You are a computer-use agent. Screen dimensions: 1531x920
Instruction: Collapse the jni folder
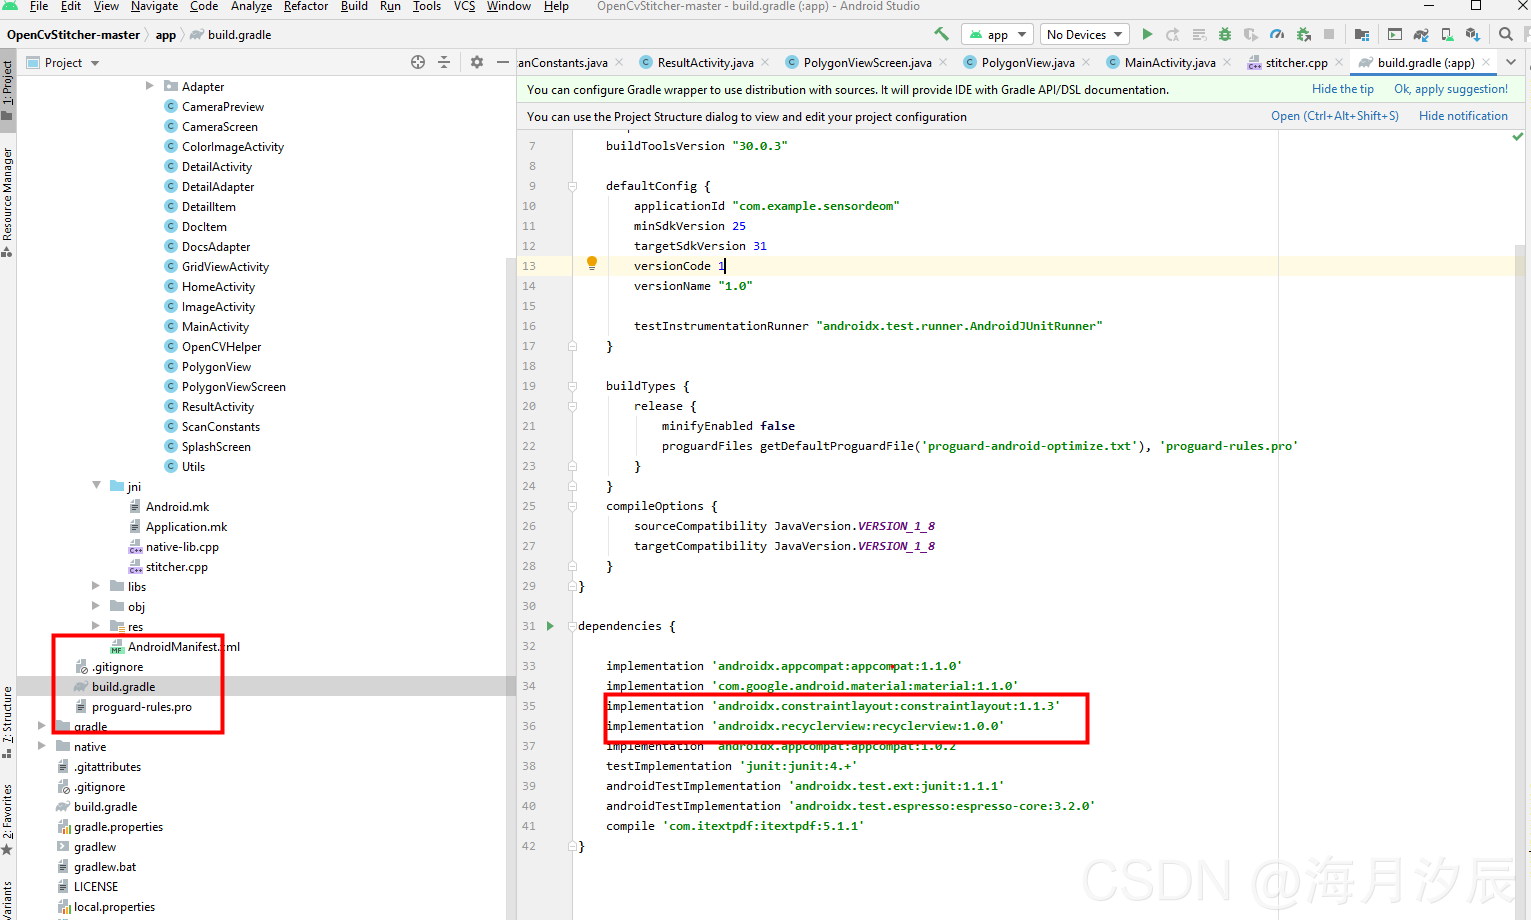97,486
